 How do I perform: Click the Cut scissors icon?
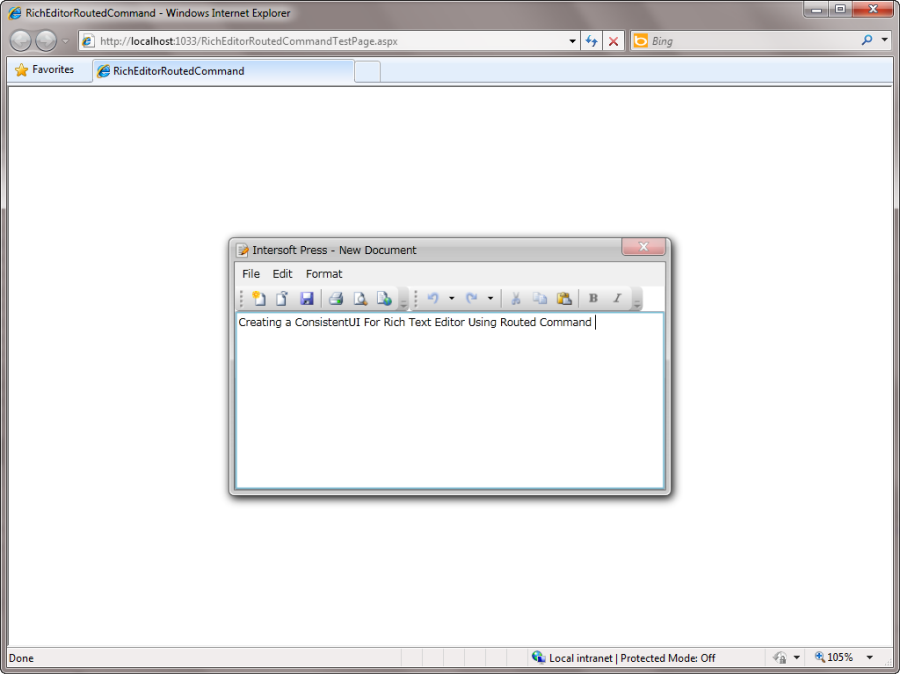point(515,298)
